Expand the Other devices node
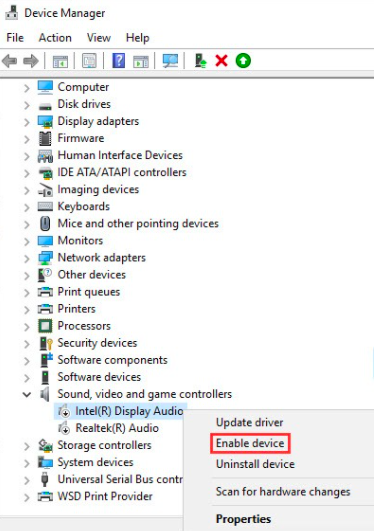 click(x=27, y=275)
